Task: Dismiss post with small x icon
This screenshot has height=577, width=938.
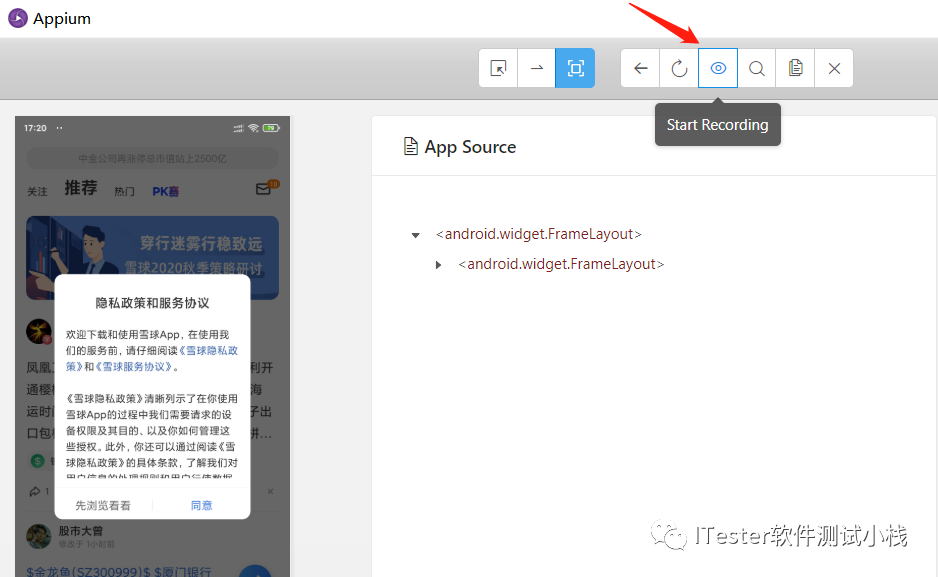Action: [270, 491]
